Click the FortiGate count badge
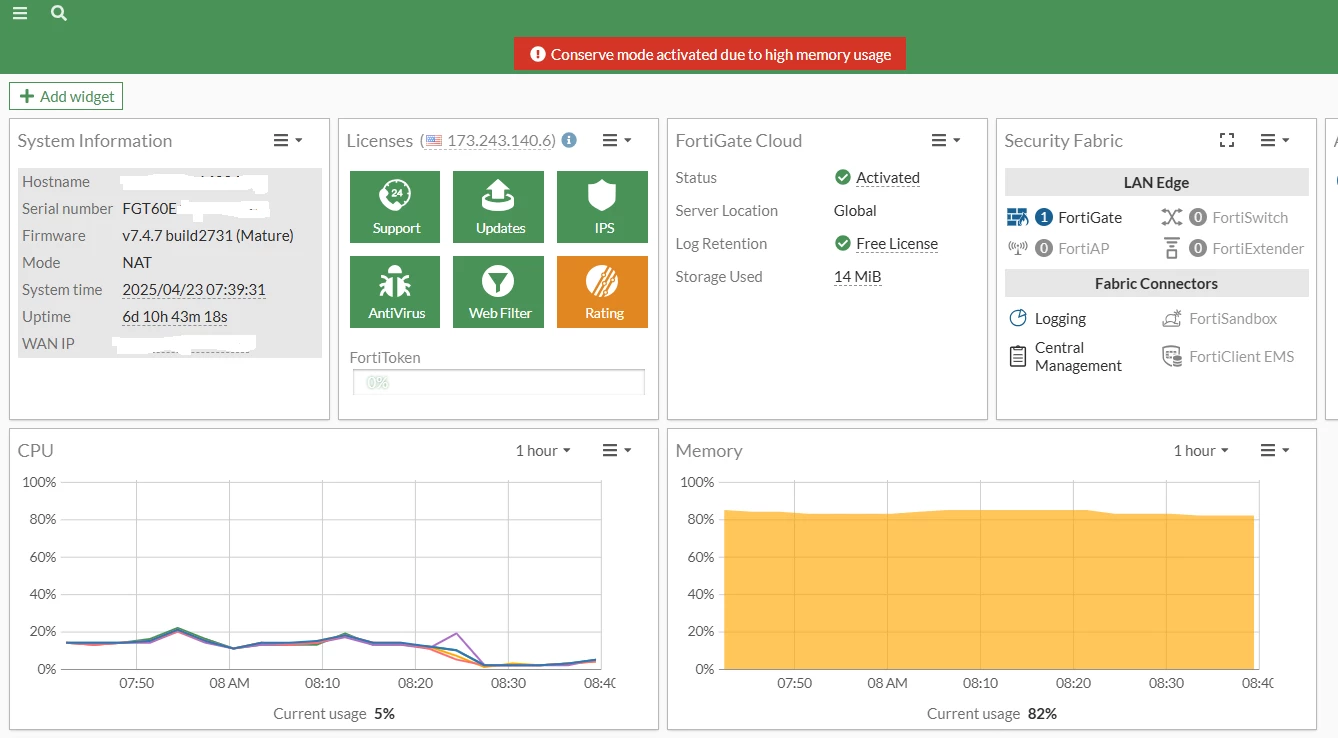 tap(1044, 217)
